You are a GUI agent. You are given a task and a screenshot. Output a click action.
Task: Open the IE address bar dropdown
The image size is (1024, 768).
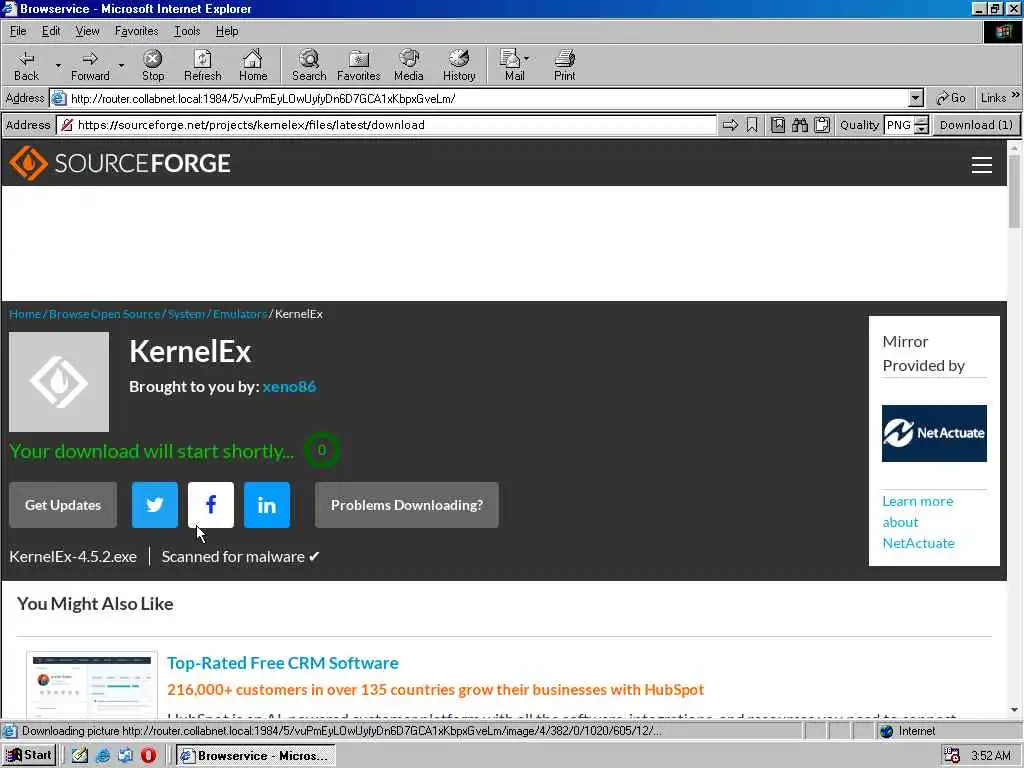pos(916,99)
